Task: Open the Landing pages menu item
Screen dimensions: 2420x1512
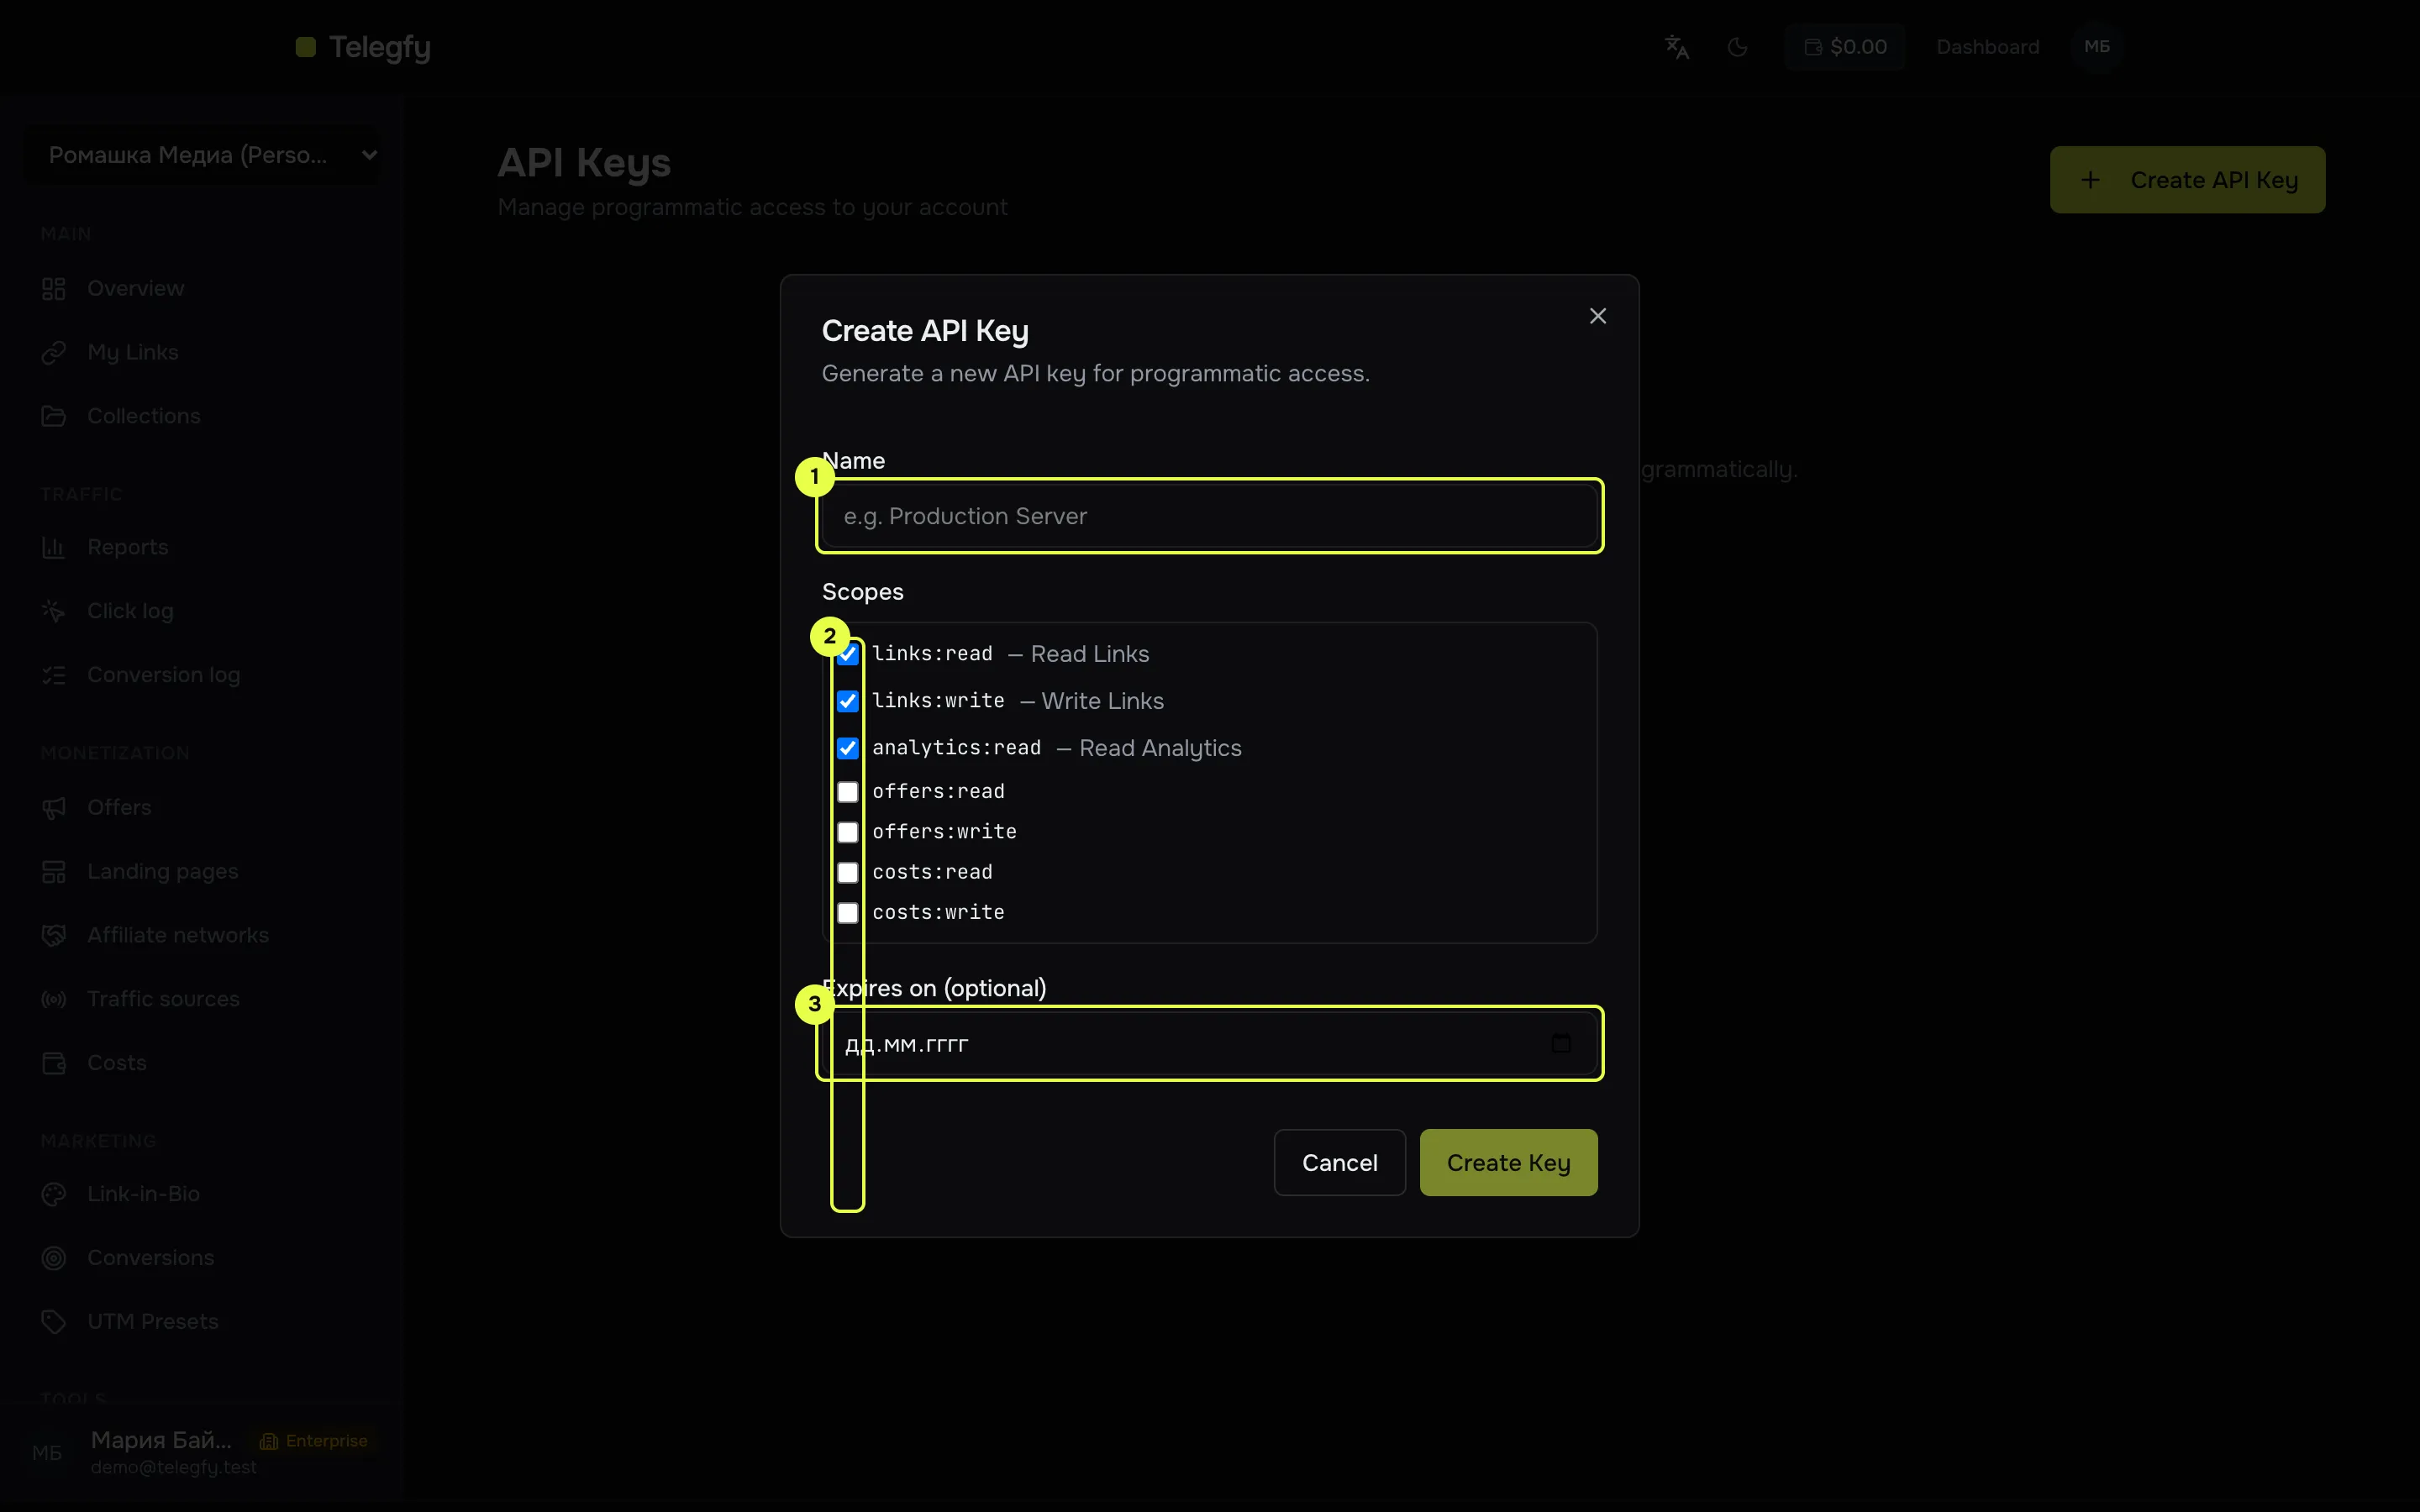Action: 200,871
